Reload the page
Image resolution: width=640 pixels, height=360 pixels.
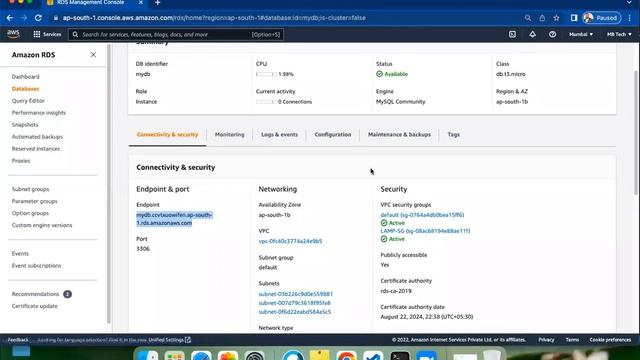click(38, 18)
